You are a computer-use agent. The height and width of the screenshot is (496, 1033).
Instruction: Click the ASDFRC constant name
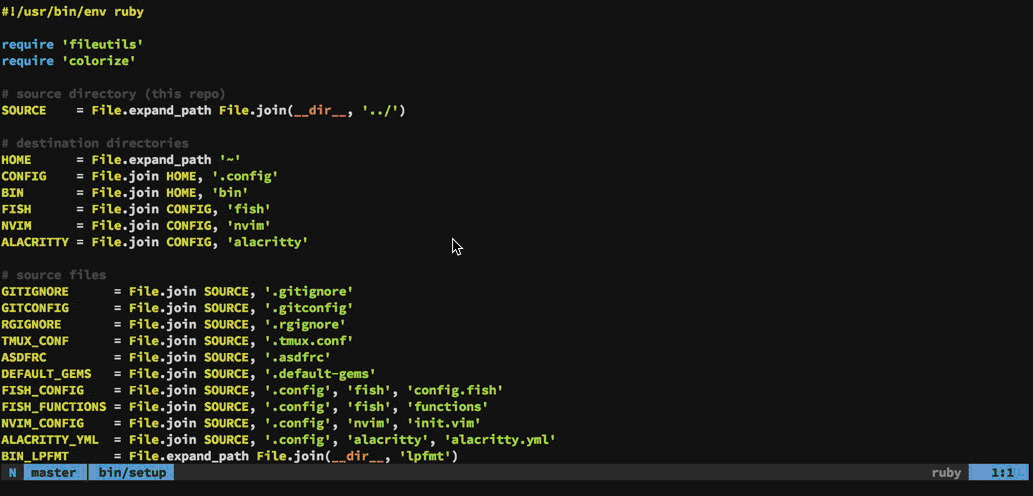coord(24,358)
